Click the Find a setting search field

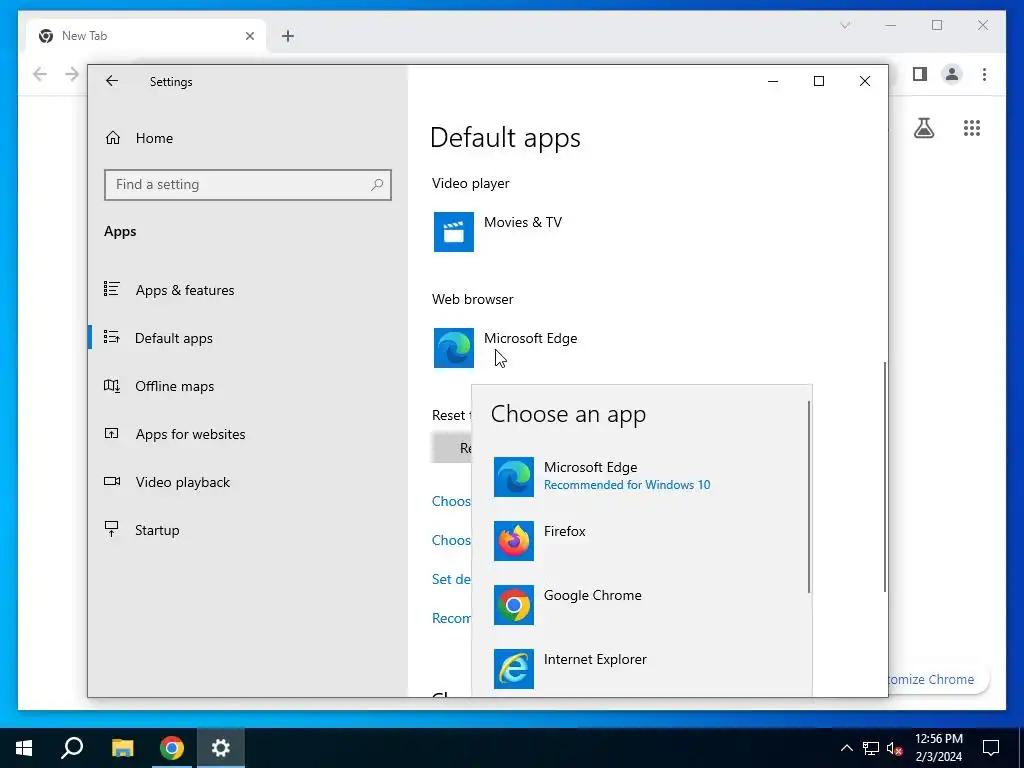(x=248, y=185)
